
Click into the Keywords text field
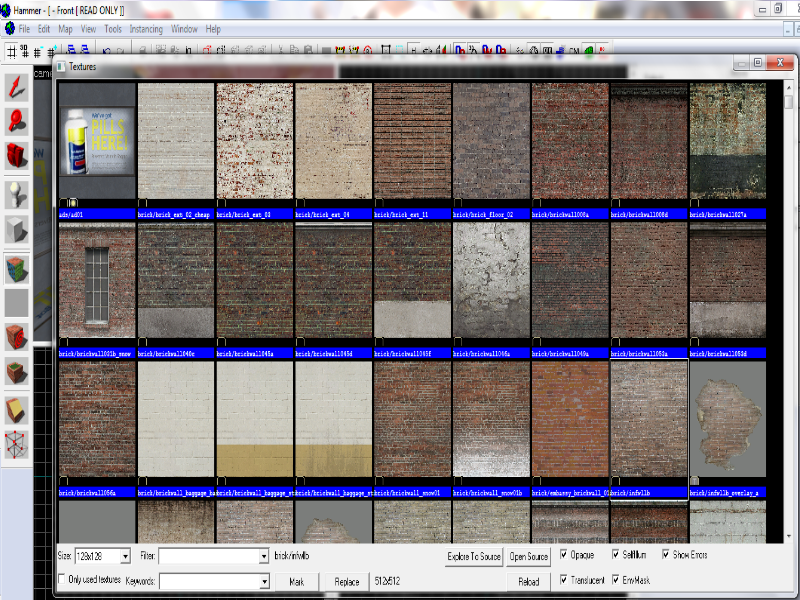[x=210, y=581]
